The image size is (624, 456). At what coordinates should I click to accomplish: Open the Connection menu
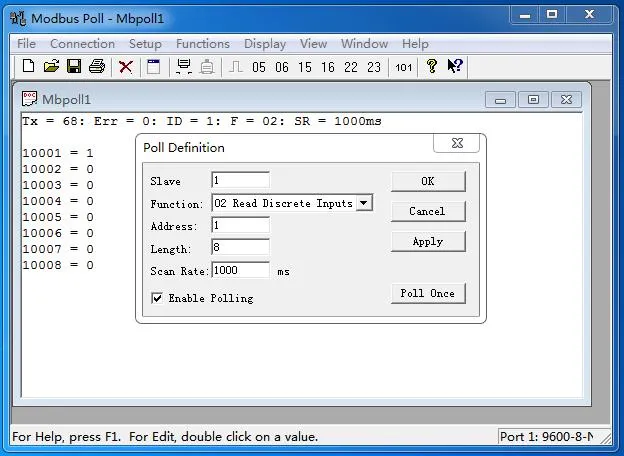click(82, 43)
